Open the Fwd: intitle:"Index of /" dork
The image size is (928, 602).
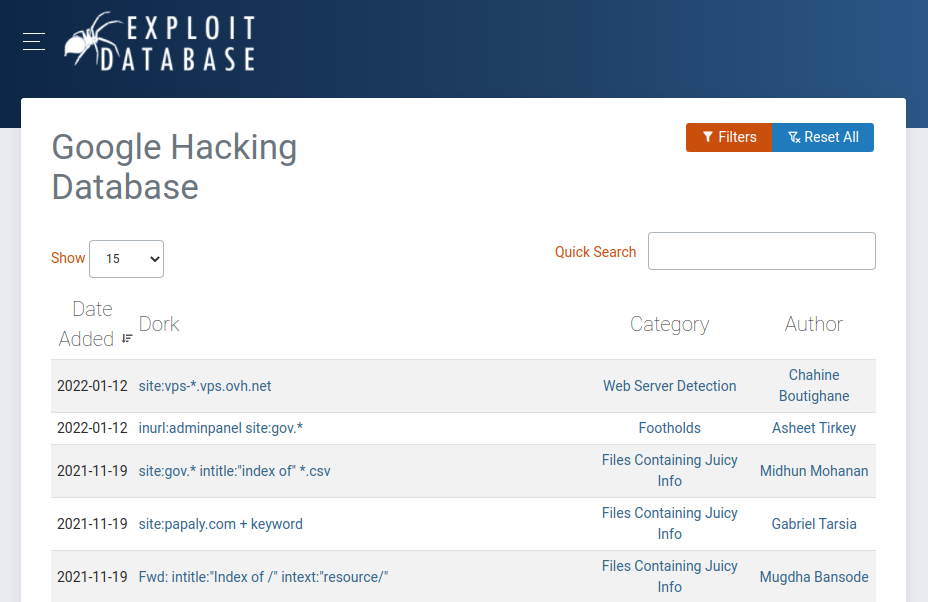click(263, 577)
